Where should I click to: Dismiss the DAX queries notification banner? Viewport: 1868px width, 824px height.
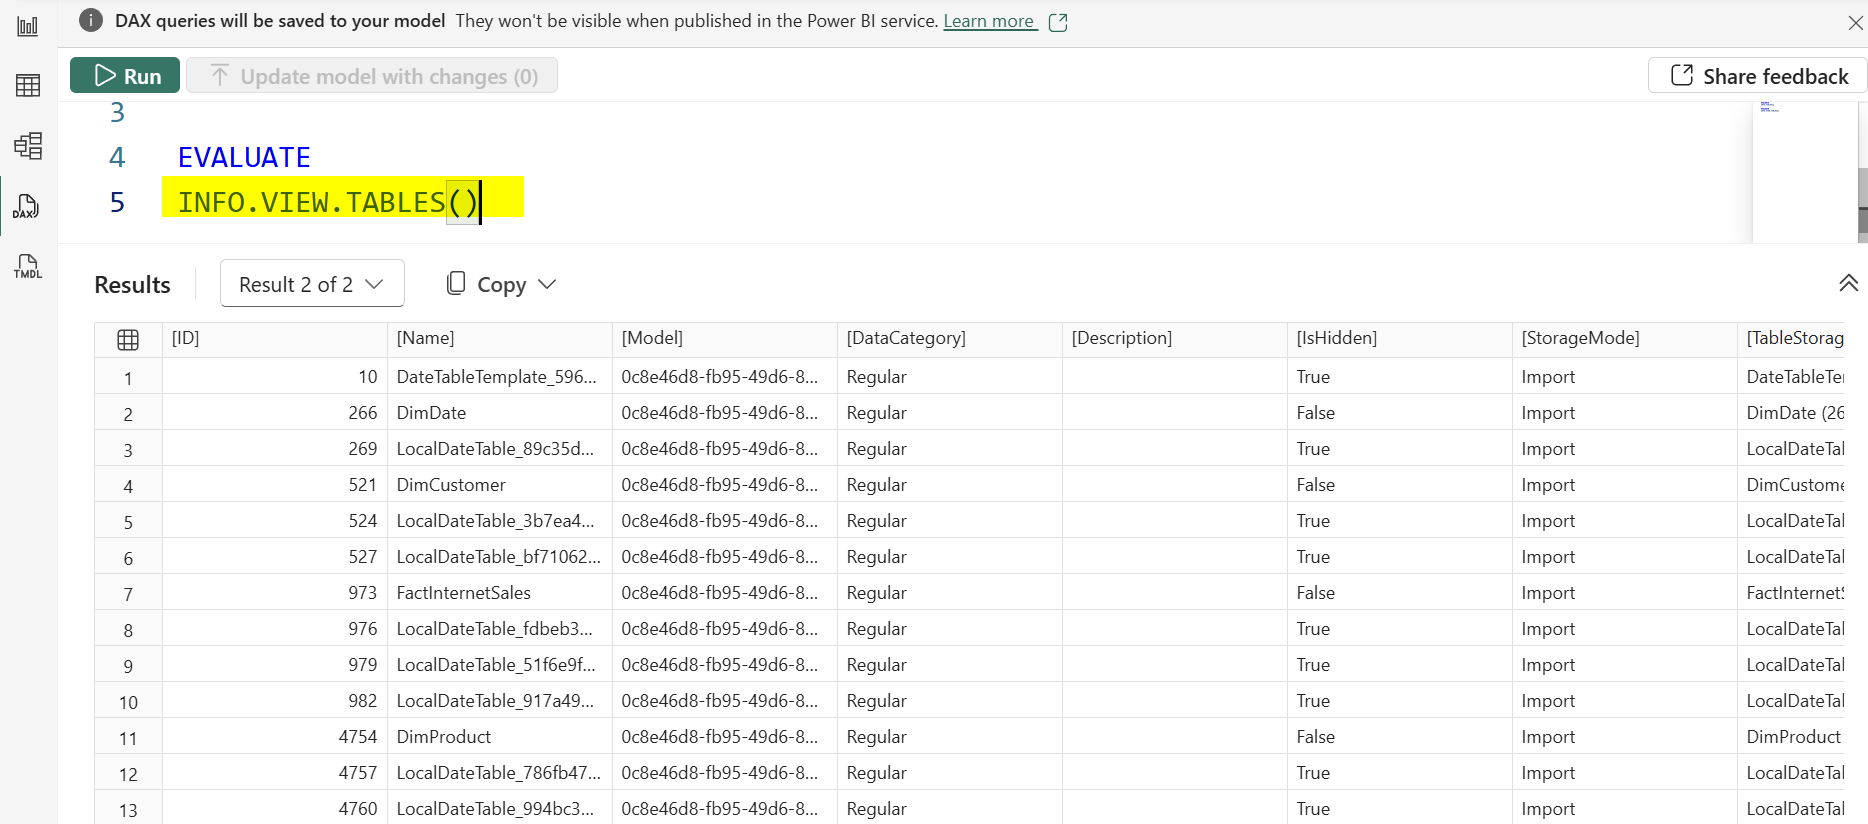(1855, 22)
